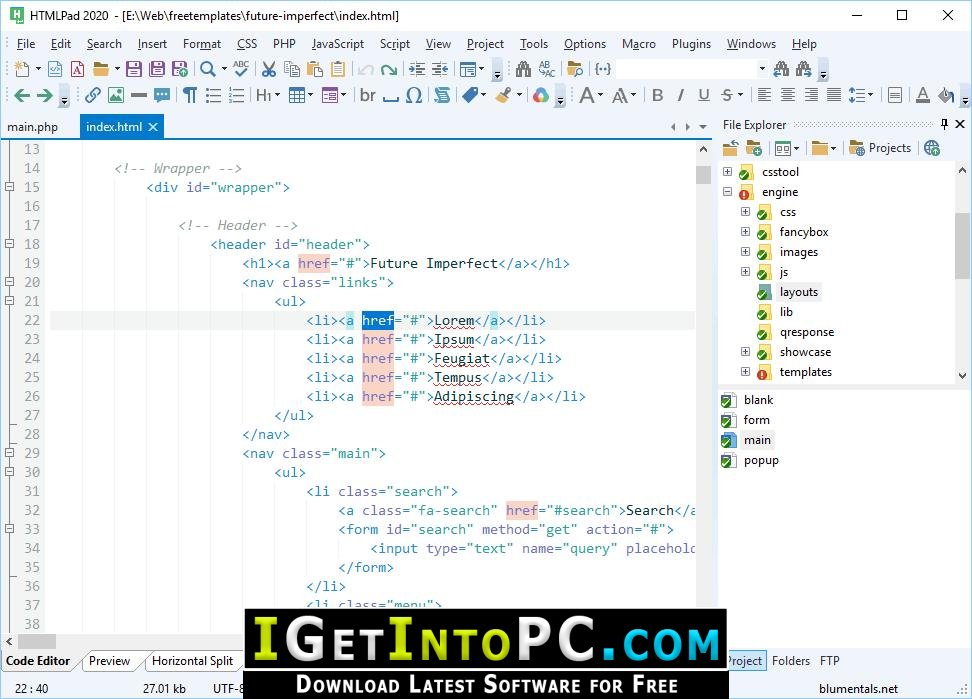This screenshot has width=972, height=699.
Task: Click the Projects button in File Explorer
Action: click(x=880, y=148)
